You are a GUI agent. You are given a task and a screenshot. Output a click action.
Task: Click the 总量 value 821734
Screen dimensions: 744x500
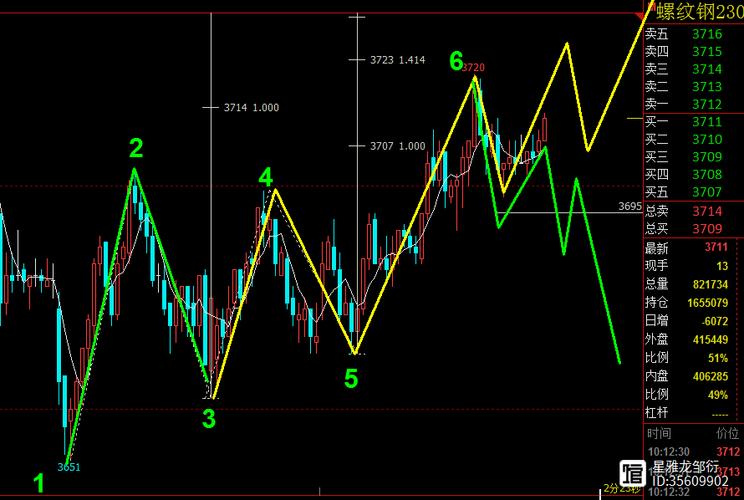(x=710, y=284)
